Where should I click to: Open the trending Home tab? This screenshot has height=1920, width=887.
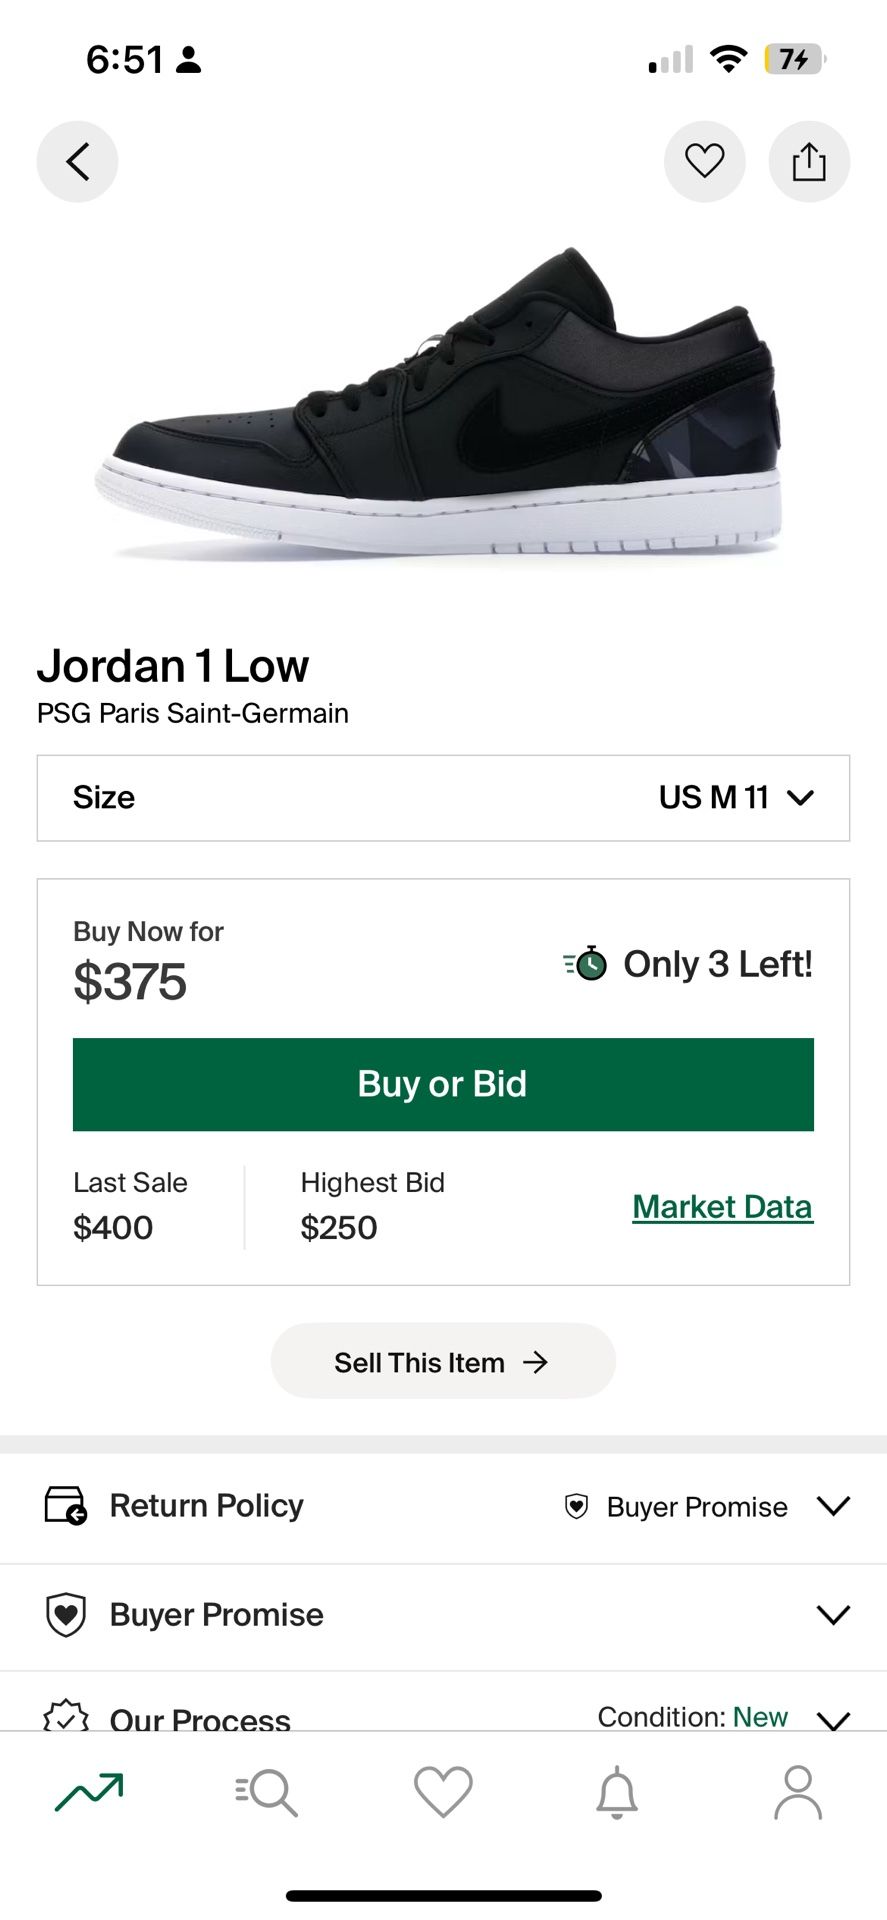point(89,1792)
